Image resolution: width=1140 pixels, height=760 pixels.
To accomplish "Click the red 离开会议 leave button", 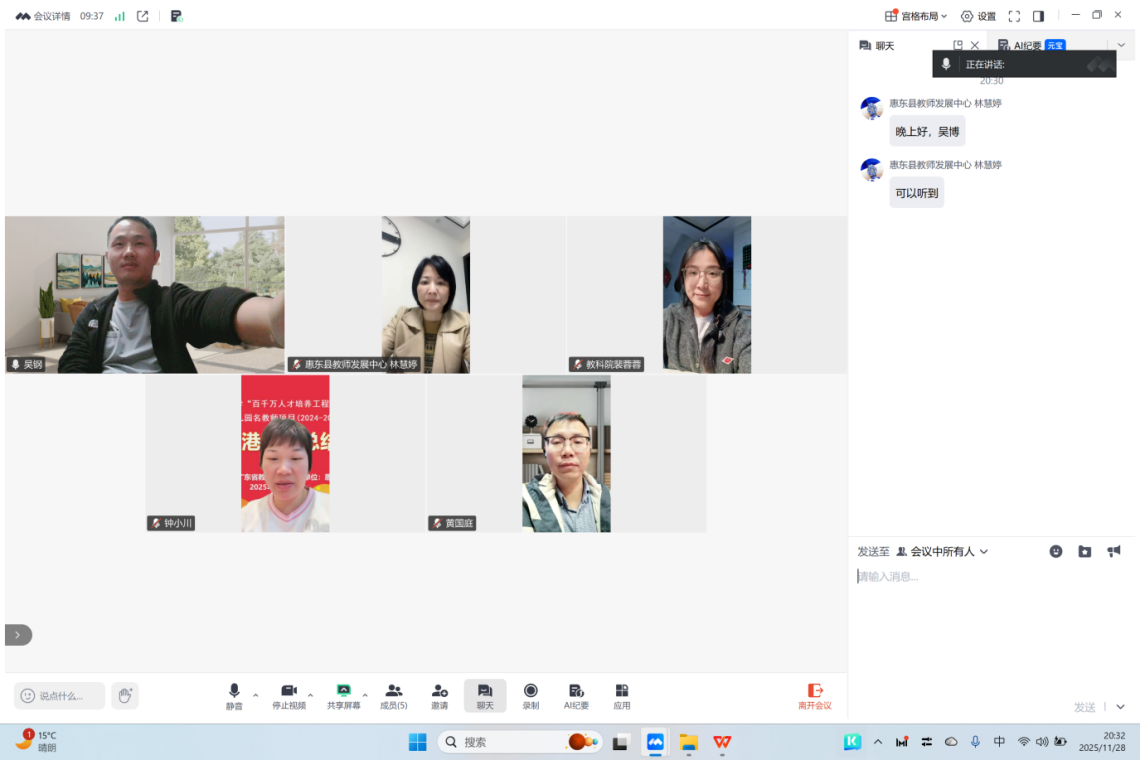I will pyautogui.click(x=815, y=695).
